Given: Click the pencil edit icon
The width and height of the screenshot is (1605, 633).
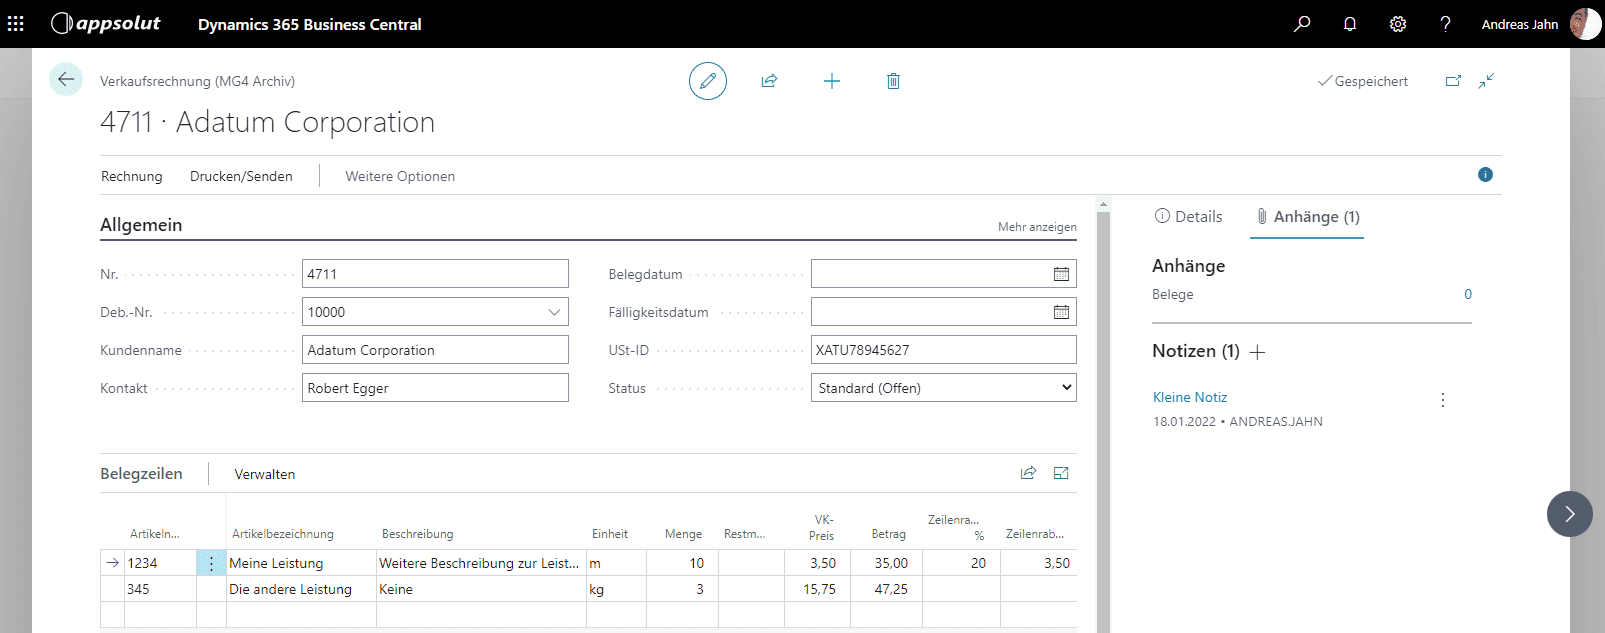Looking at the screenshot, I should (x=707, y=81).
